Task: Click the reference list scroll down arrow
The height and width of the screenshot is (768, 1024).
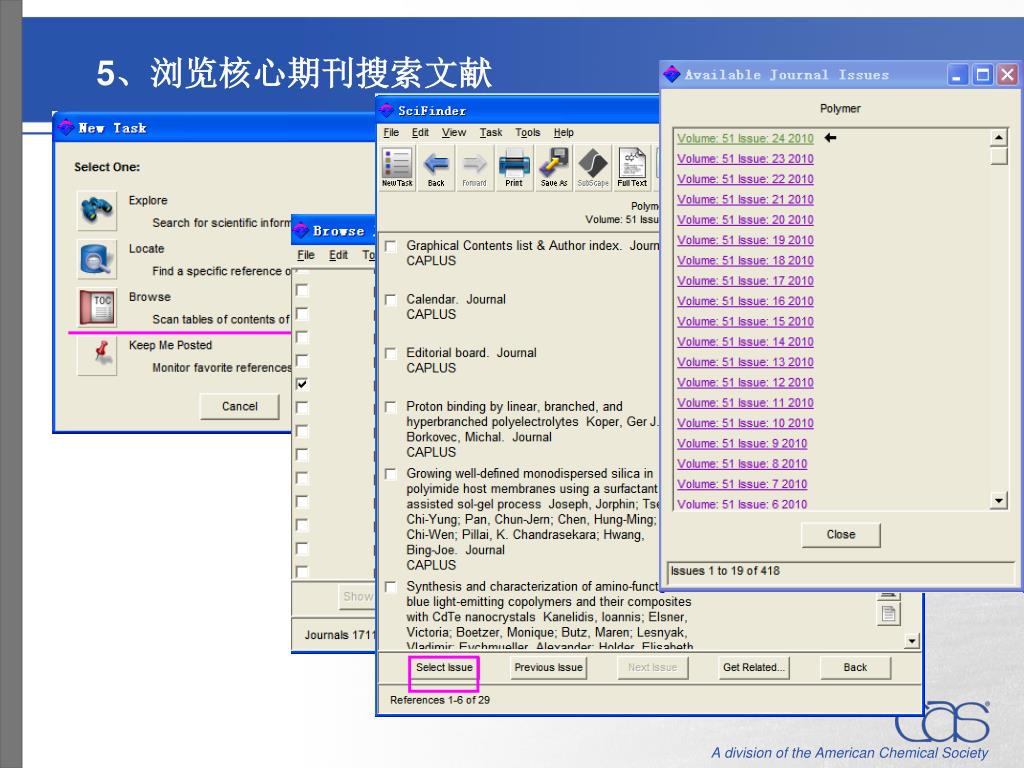Action: [912, 641]
